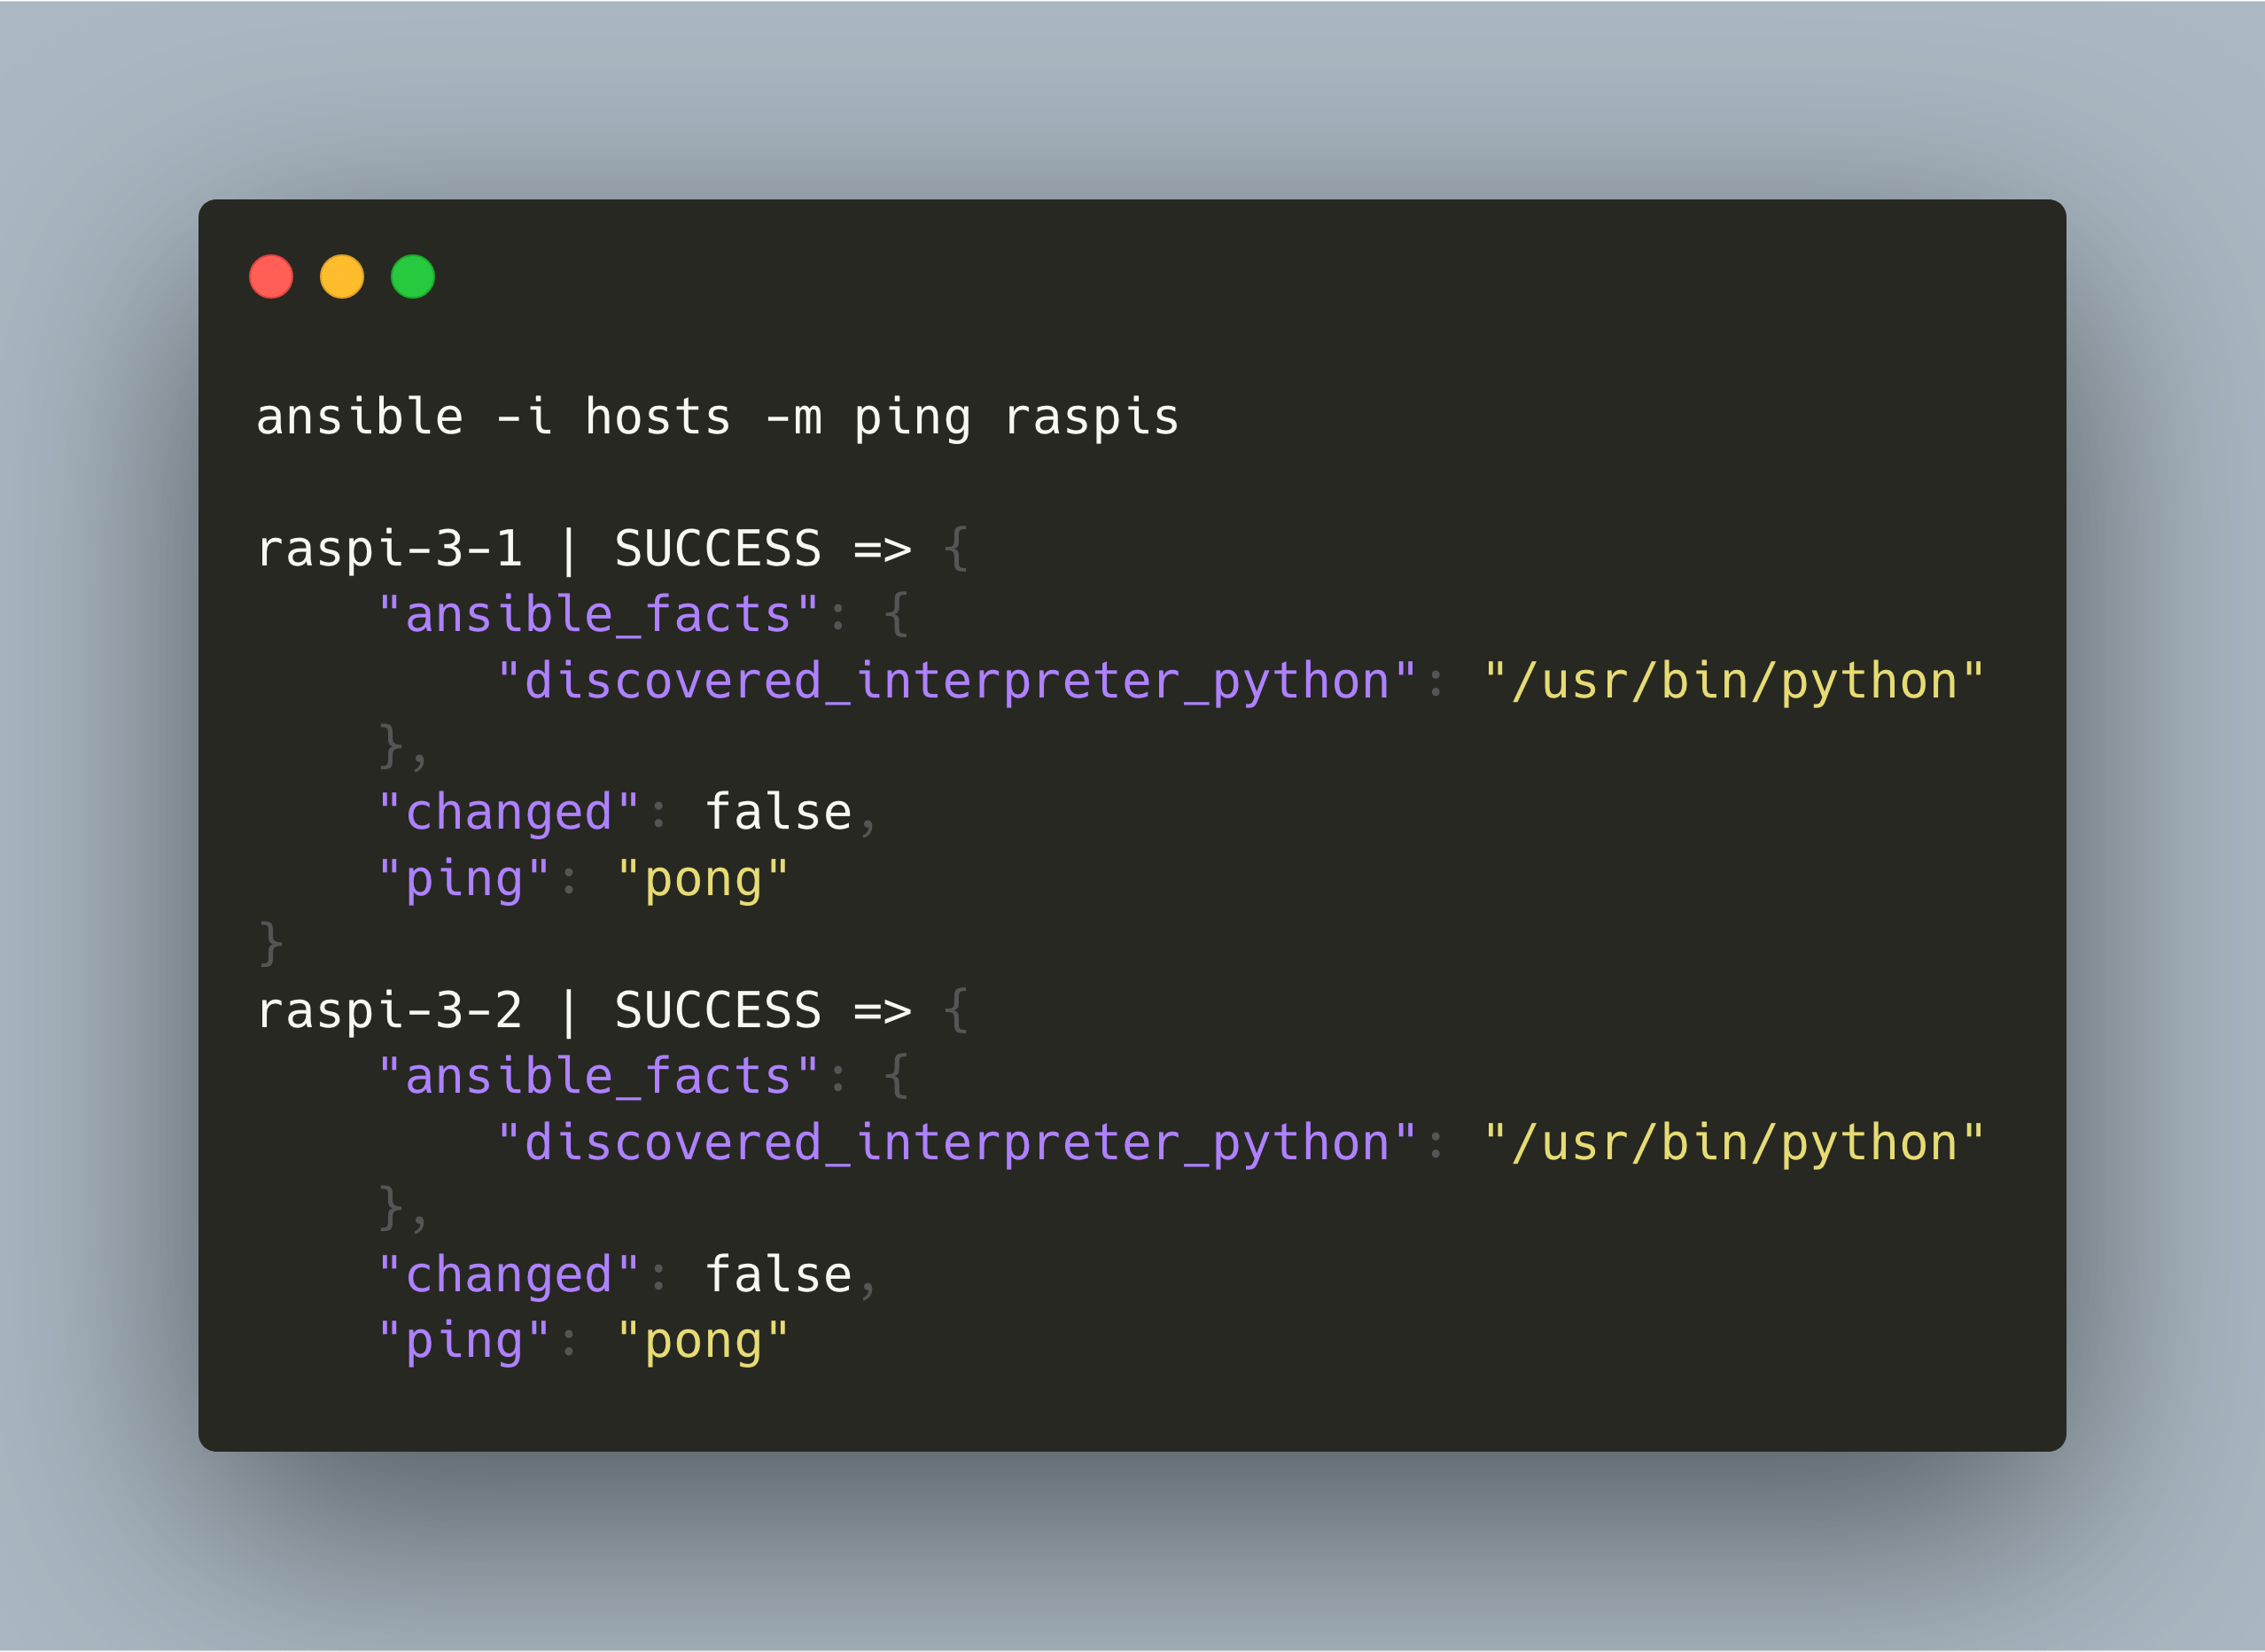Click first "discovered_interpreter_python" key

pyautogui.click(x=957, y=681)
